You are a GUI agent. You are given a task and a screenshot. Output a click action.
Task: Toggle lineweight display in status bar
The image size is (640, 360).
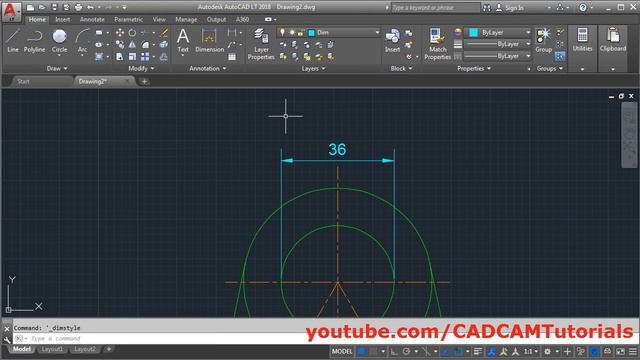(x=478, y=351)
